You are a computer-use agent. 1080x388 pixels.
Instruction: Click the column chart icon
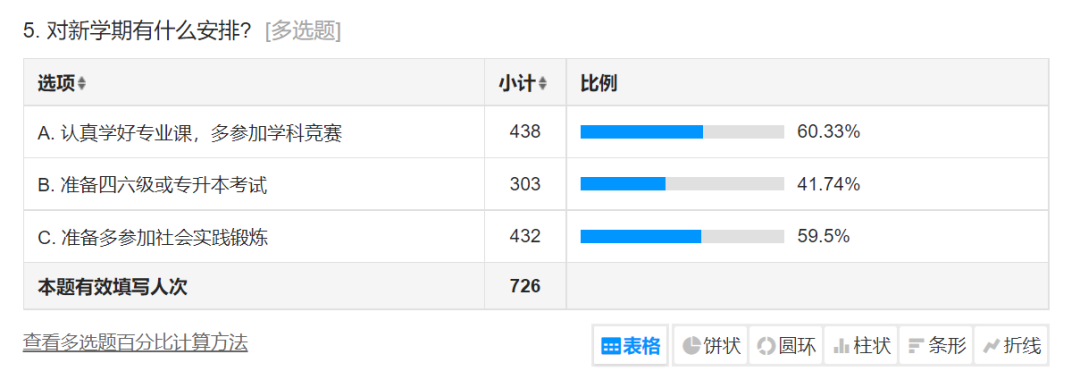click(841, 346)
